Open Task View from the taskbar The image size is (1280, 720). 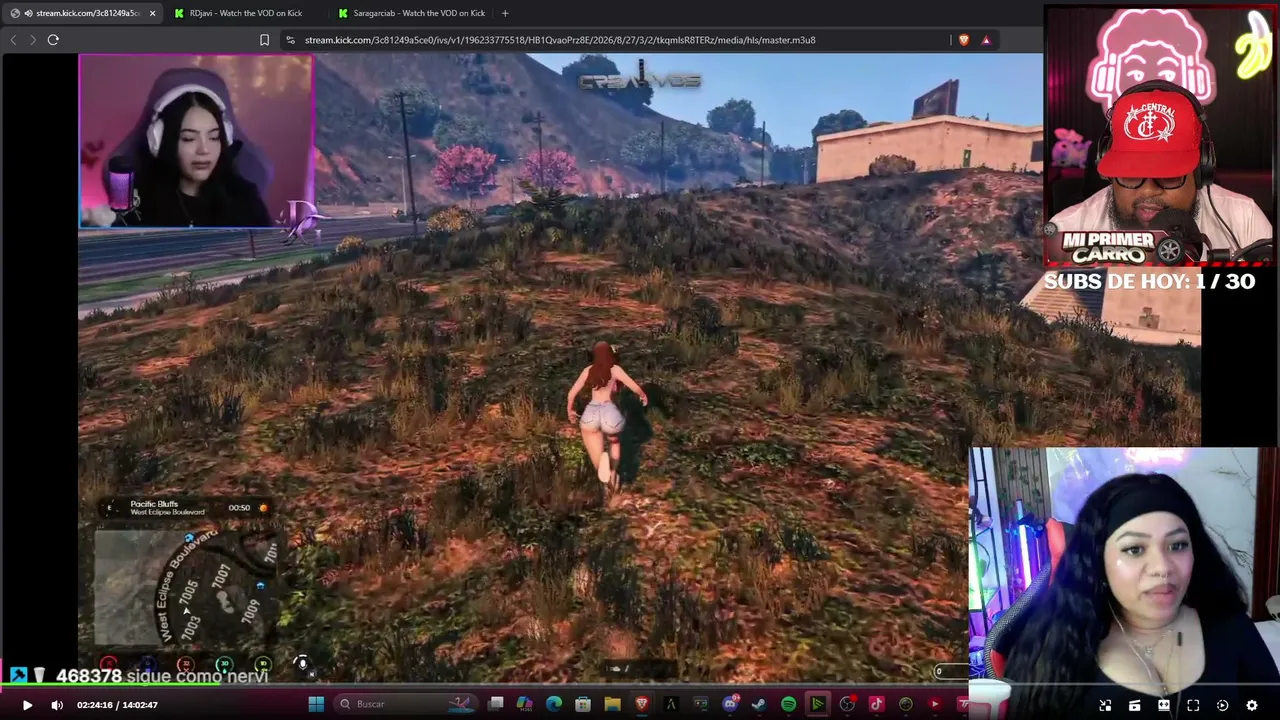[495, 704]
